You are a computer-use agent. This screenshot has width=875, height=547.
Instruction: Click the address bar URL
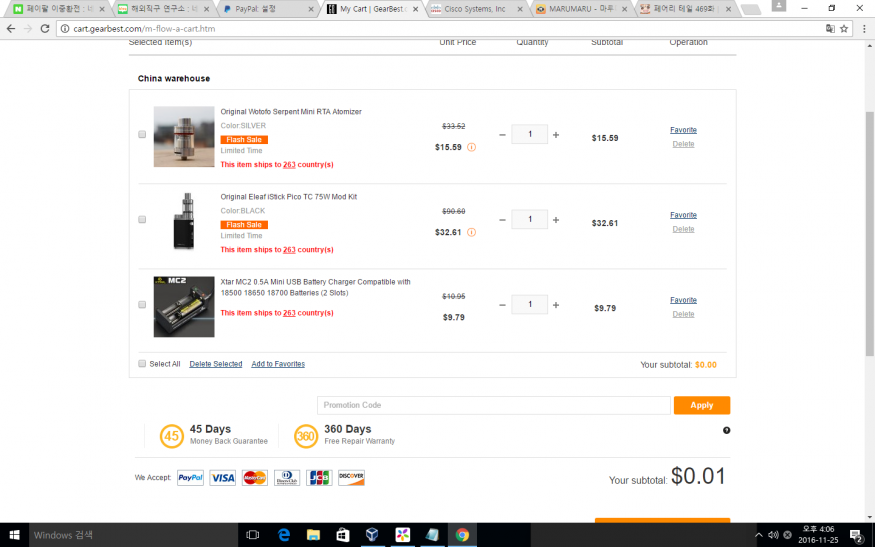(x=144, y=28)
